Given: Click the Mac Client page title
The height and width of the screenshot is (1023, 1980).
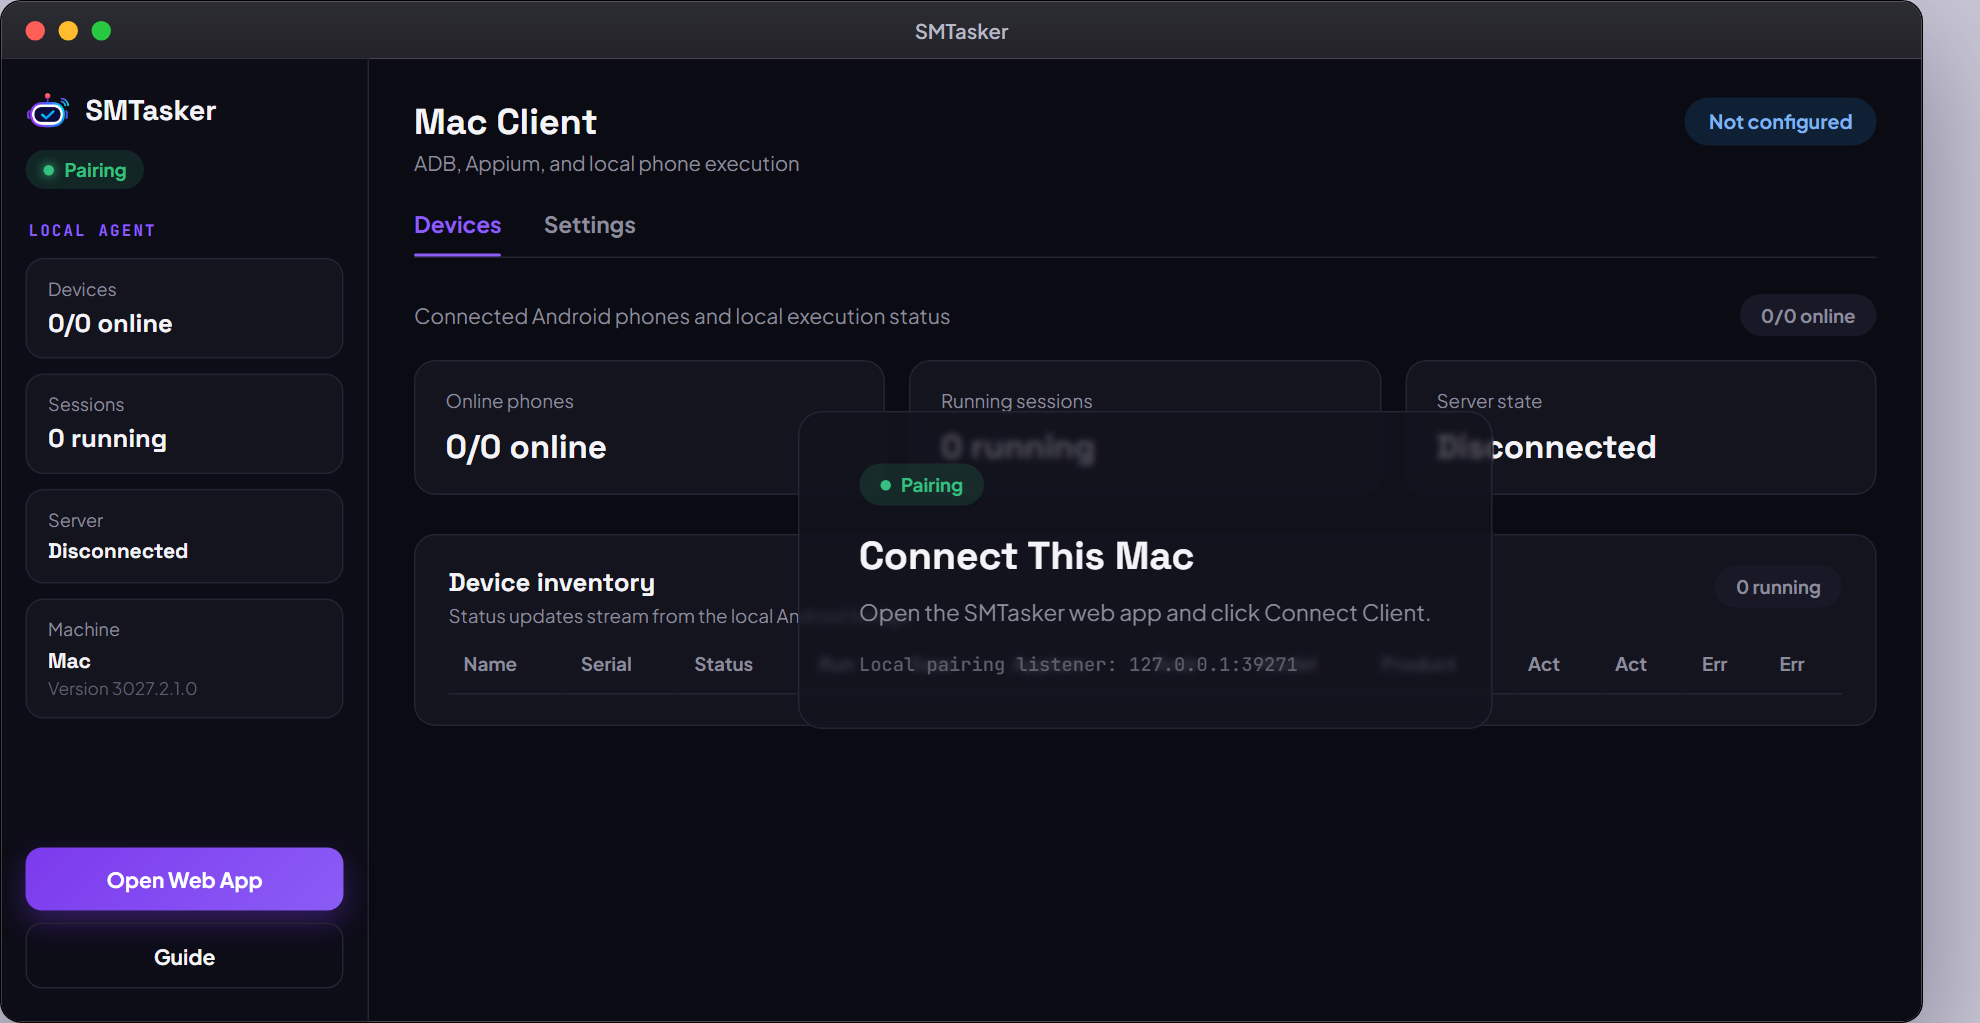Looking at the screenshot, I should tap(505, 122).
